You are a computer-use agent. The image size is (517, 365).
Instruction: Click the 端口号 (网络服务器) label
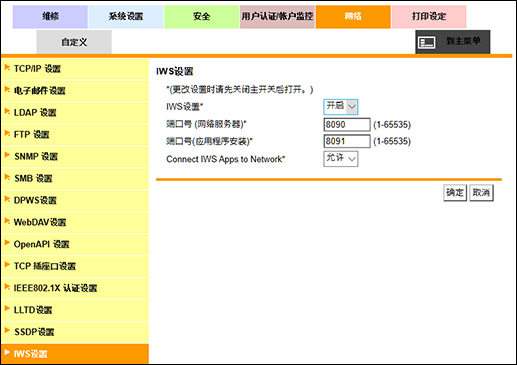click(x=206, y=124)
